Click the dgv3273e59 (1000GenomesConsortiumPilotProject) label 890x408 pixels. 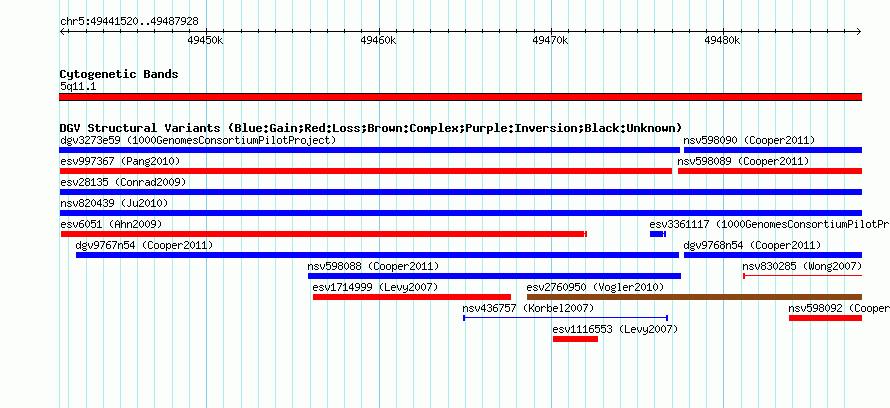198,140
